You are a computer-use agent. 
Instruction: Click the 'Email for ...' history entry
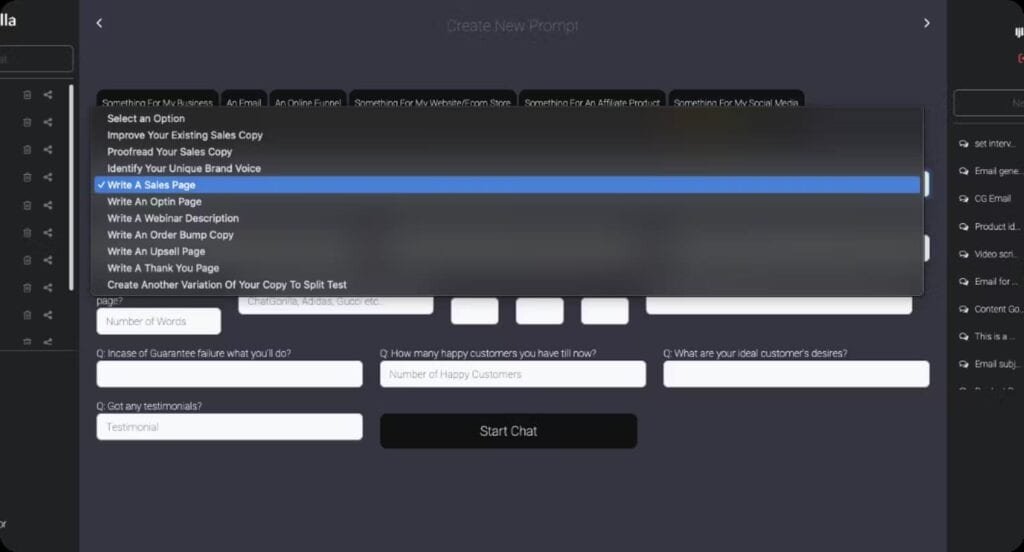pos(989,282)
